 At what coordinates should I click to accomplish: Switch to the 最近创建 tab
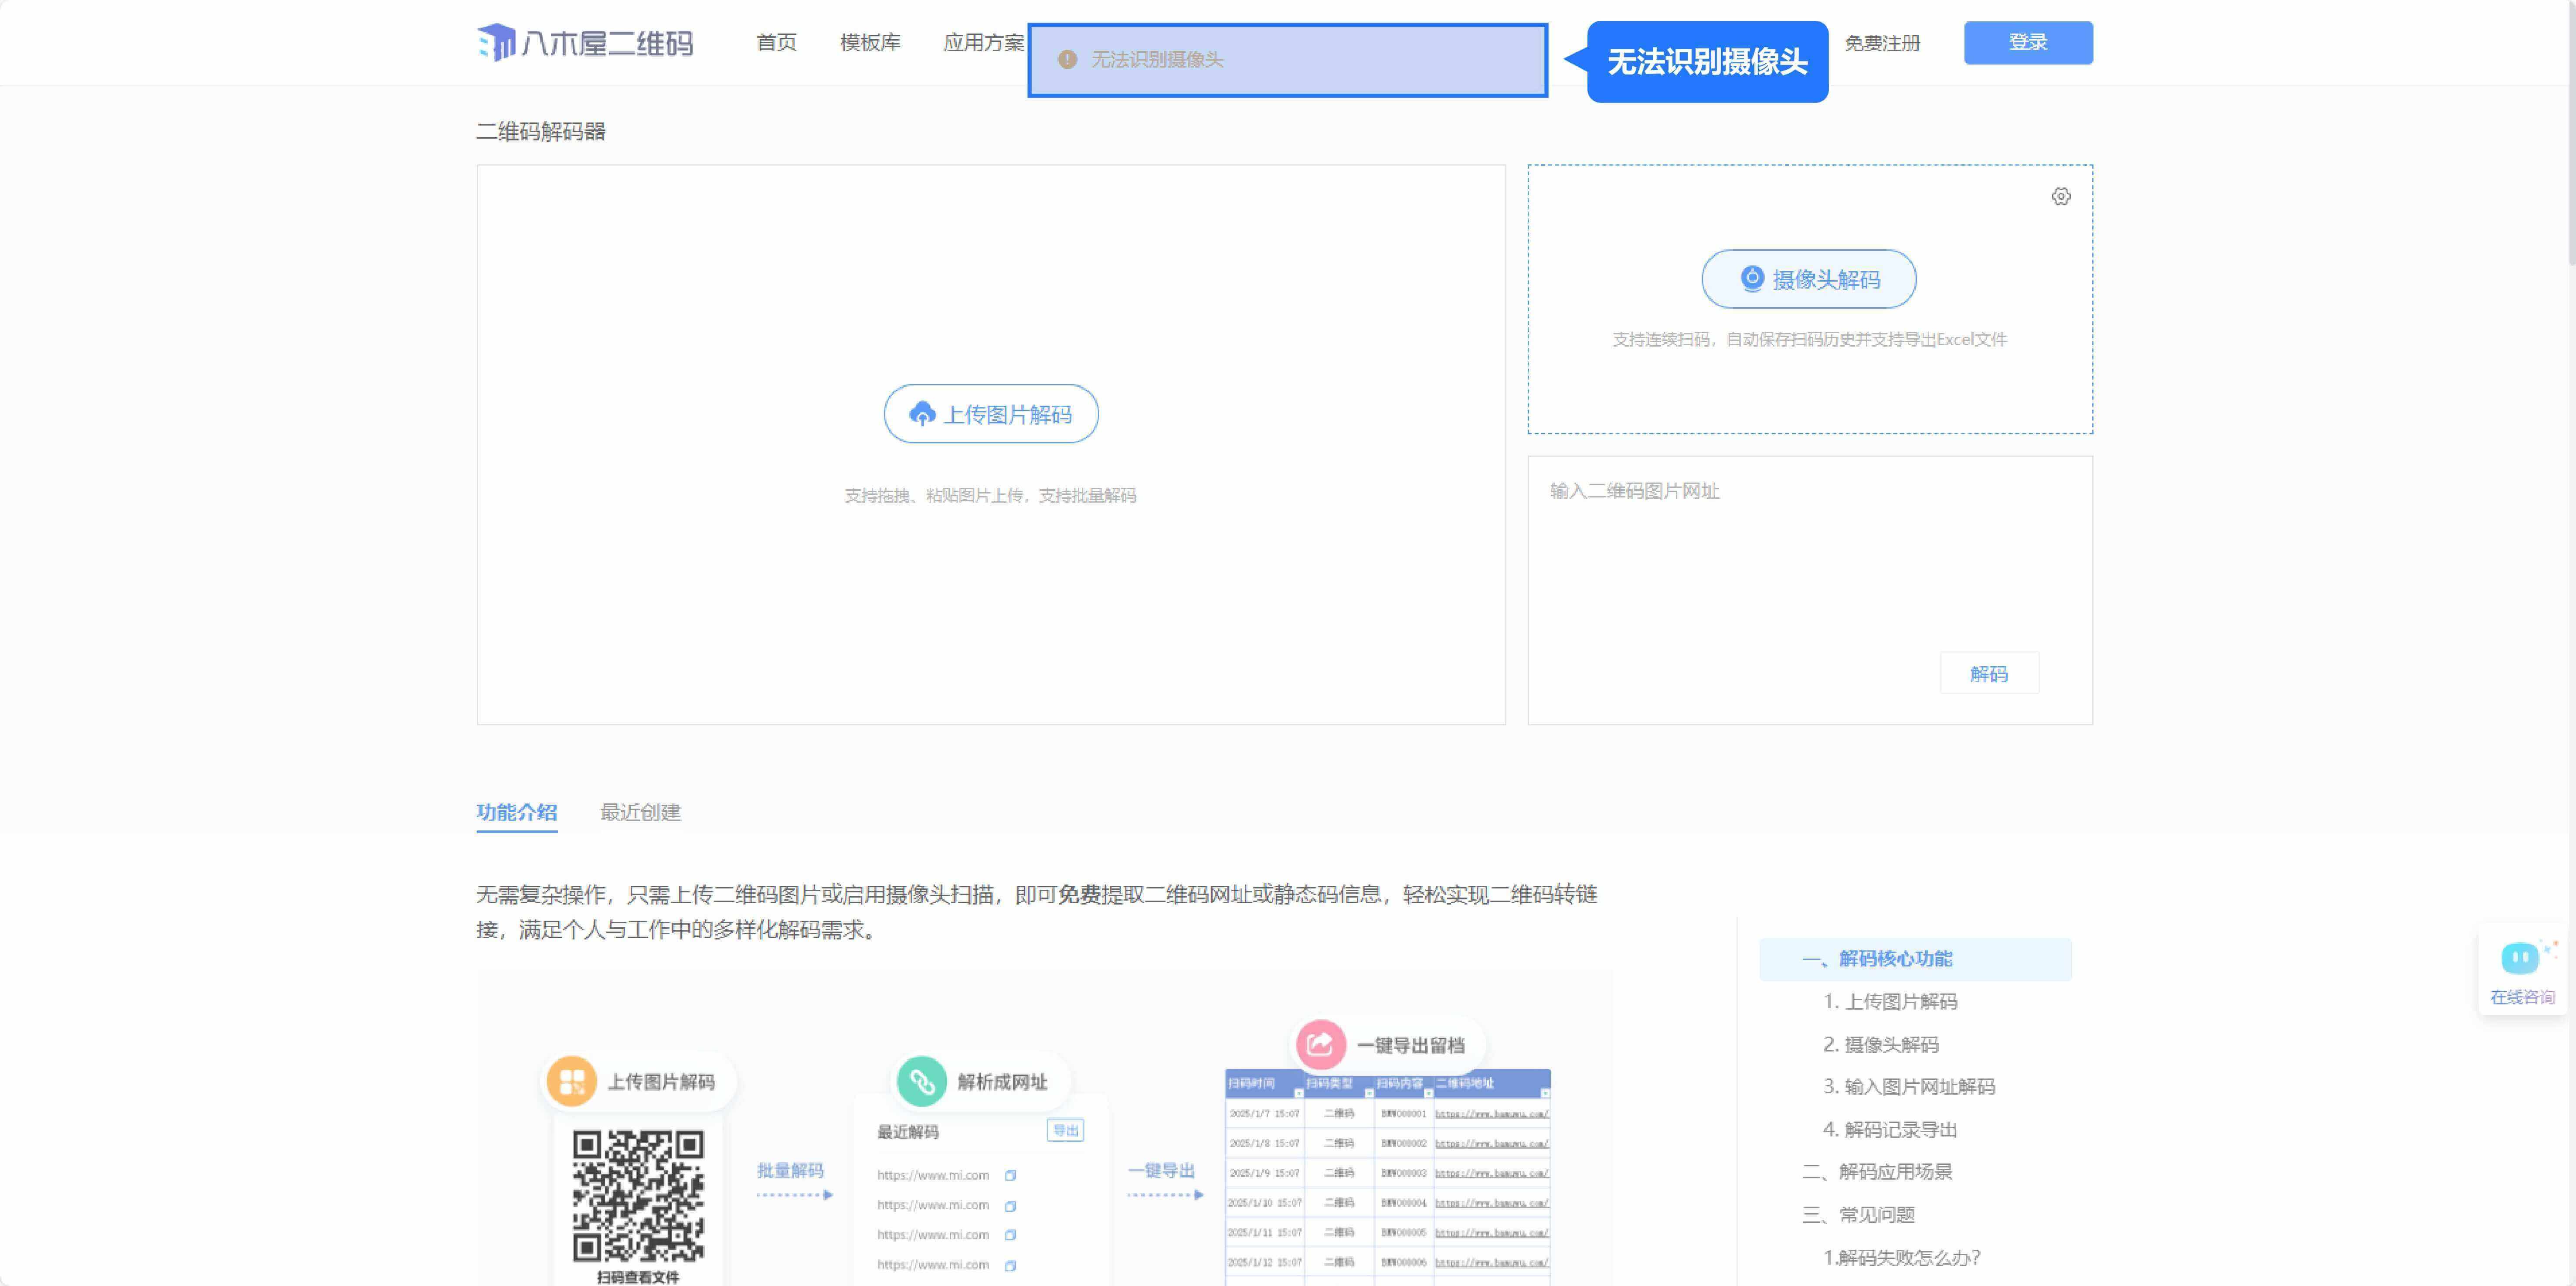(x=640, y=812)
